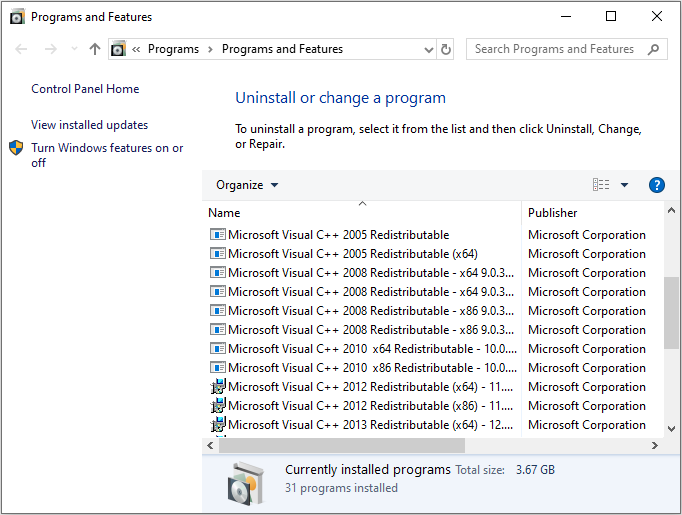Viewport: 682px width, 515px height.
Task: Open View installed updates
Action: coord(90,125)
